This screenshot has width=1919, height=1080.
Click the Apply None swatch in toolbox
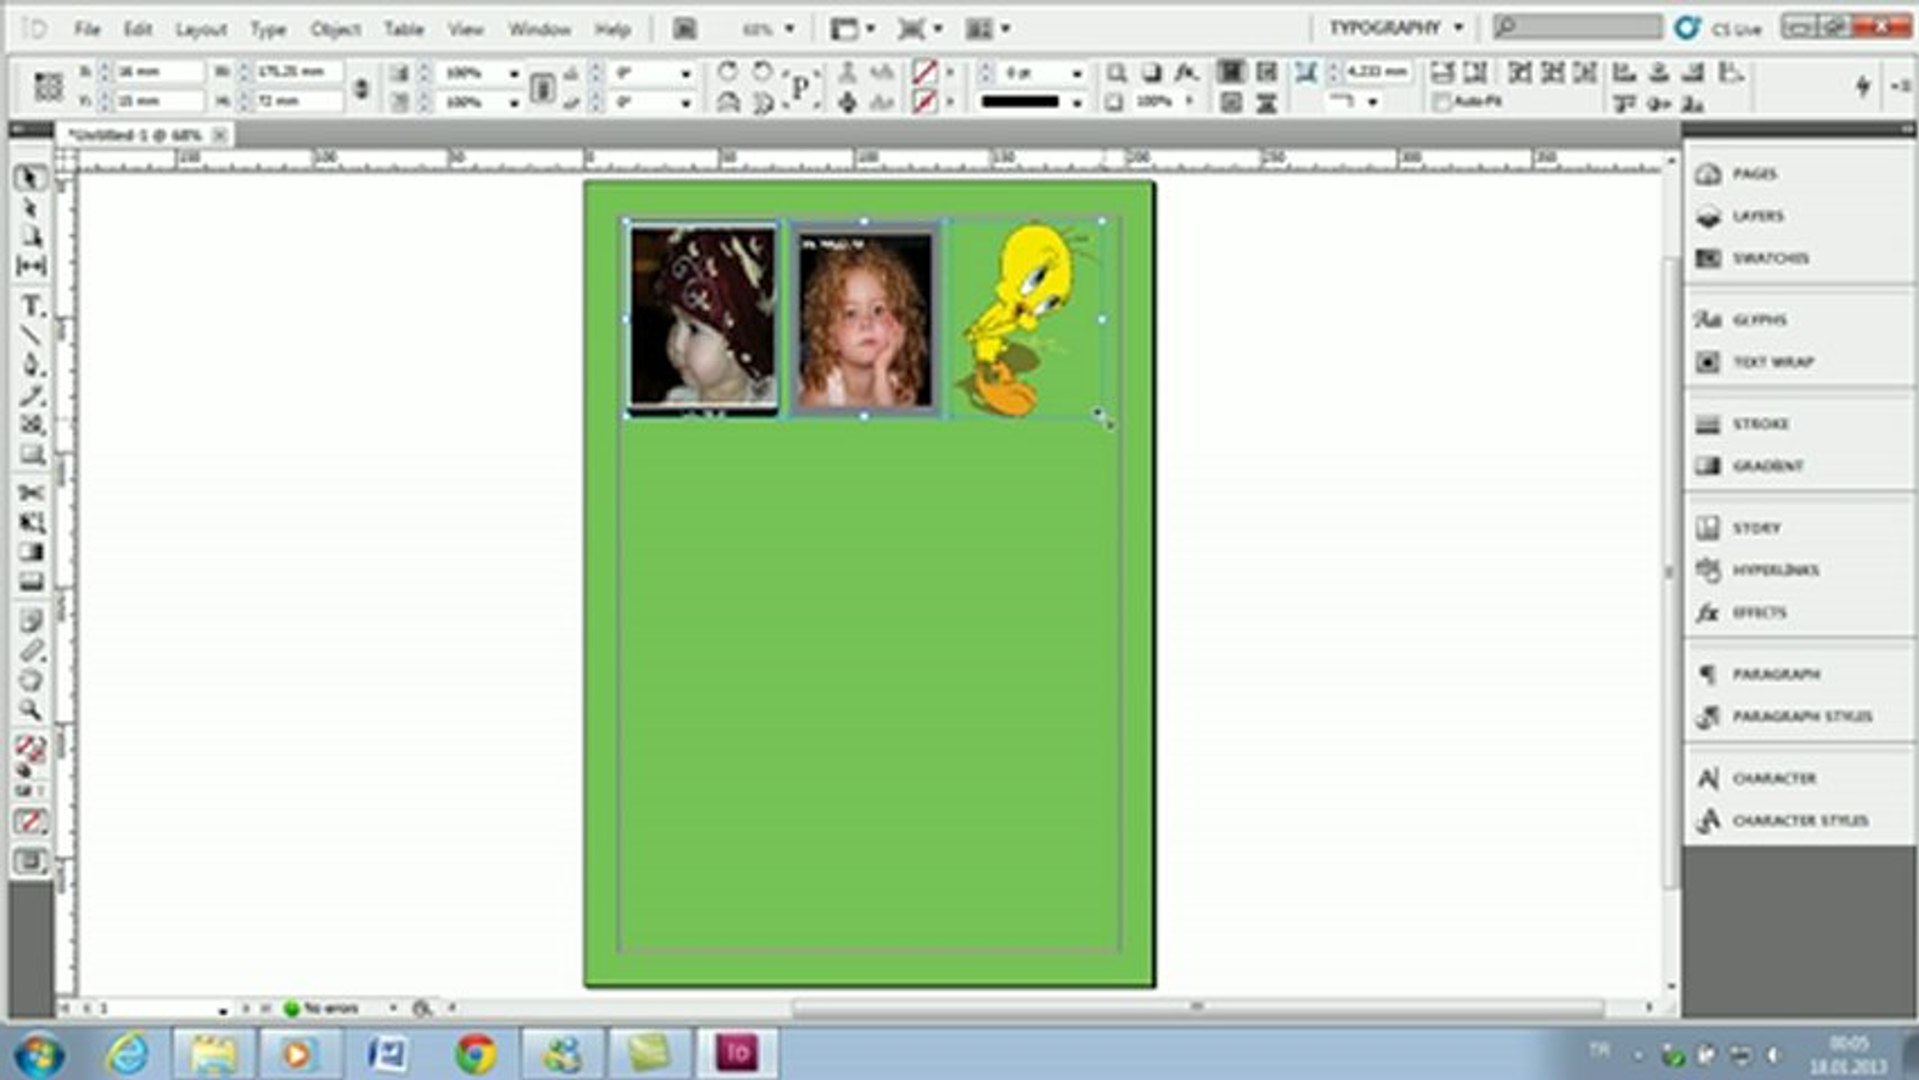pos(30,822)
